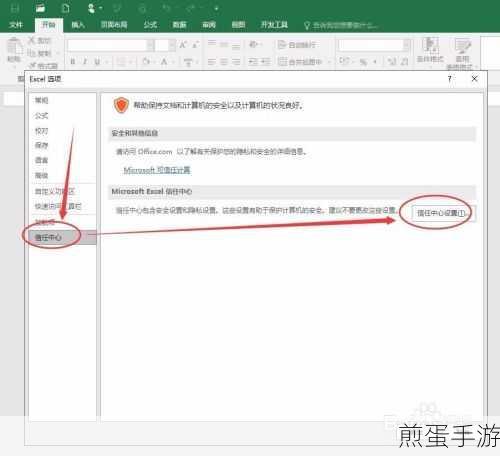The height and width of the screenshot is (456, 500).
Task: Open the Microsoft Trustworthy Computing link
Action: pyautogui.click(x=157, y=170)
